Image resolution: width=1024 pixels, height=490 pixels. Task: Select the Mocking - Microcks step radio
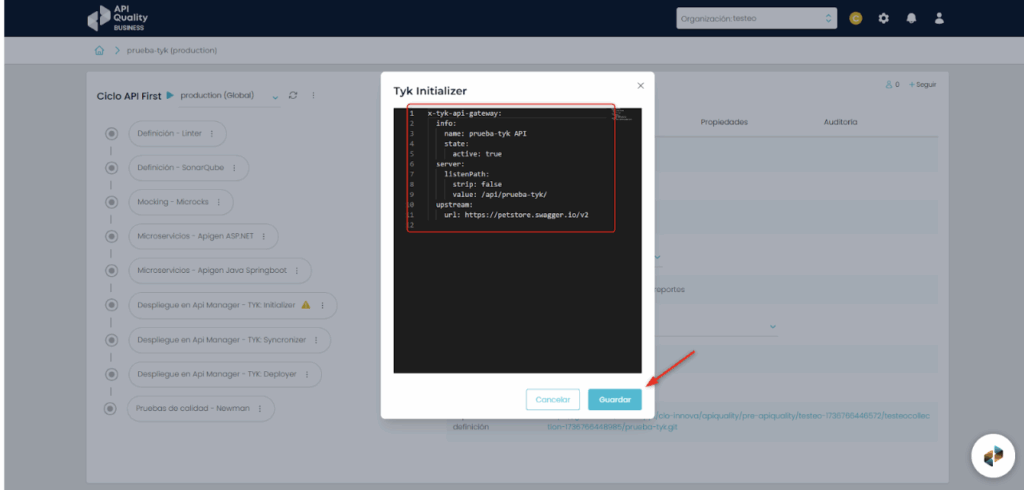[112, 202]
